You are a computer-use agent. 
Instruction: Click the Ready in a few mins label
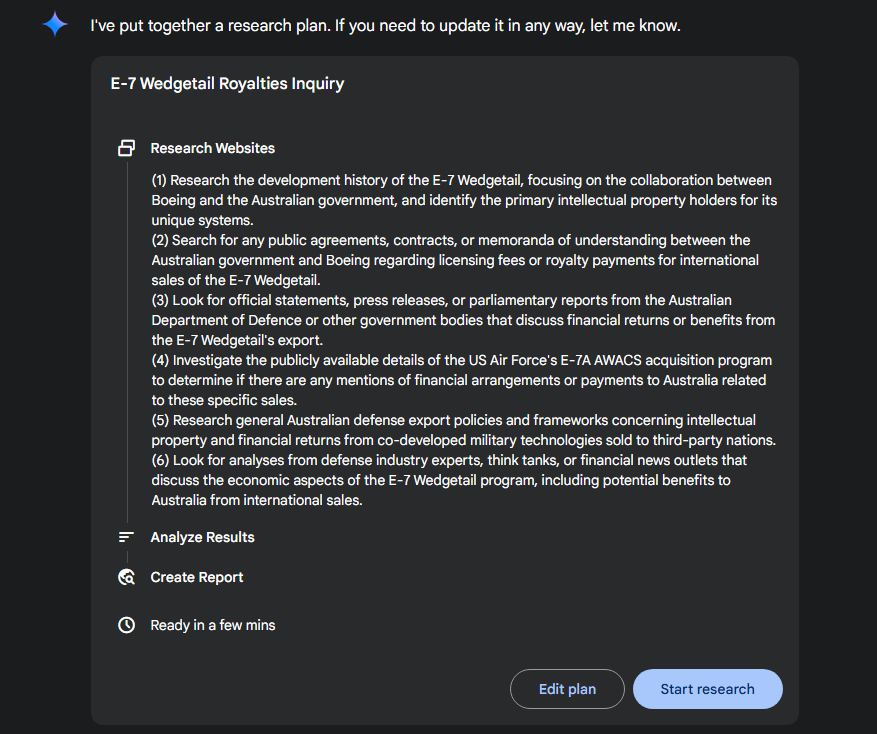(213, 625)
